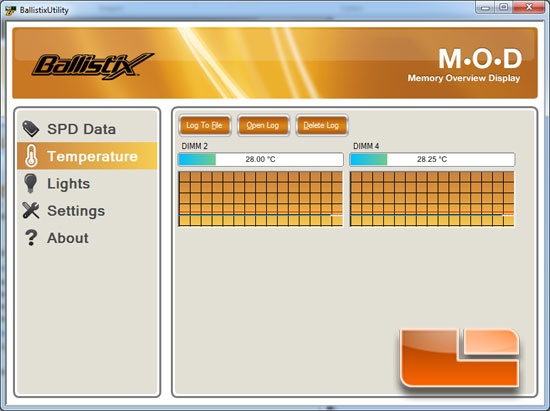Click the Log To File button
The width and height of the screenshot is (550, 411).
click(x=204, y=125)
